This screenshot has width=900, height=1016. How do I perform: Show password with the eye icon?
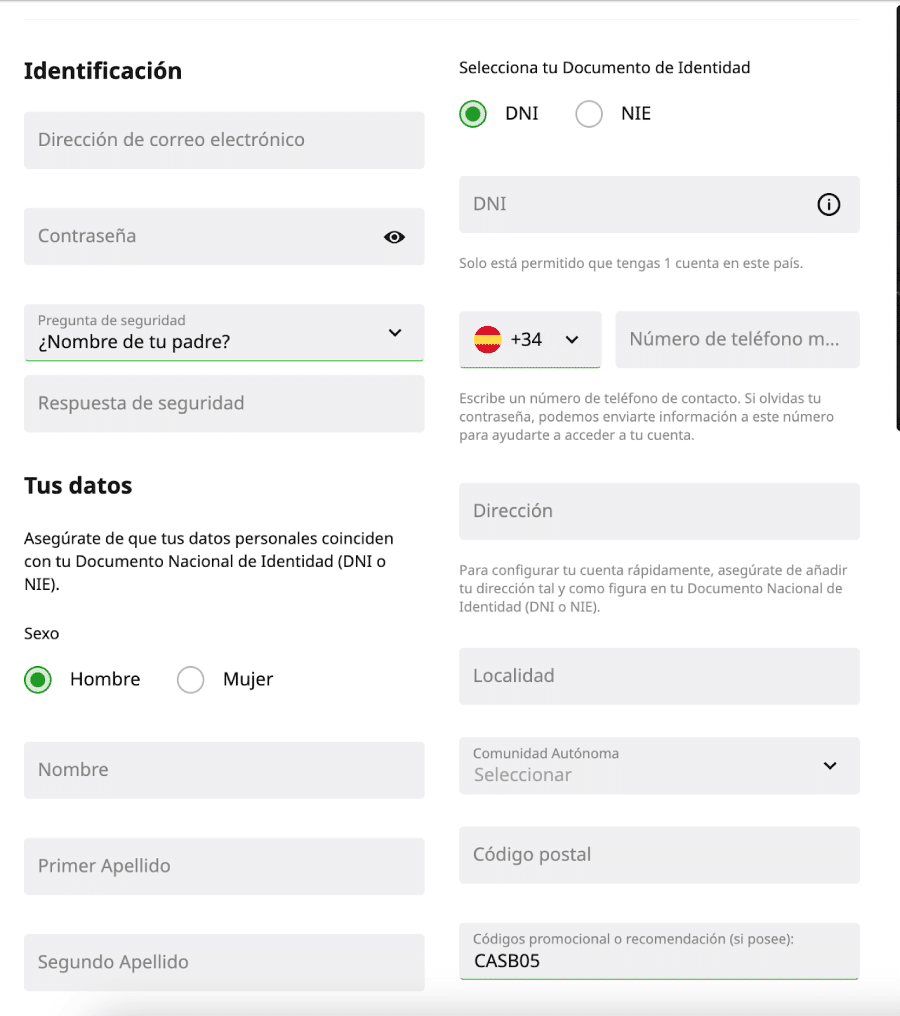tap(394, 237)
